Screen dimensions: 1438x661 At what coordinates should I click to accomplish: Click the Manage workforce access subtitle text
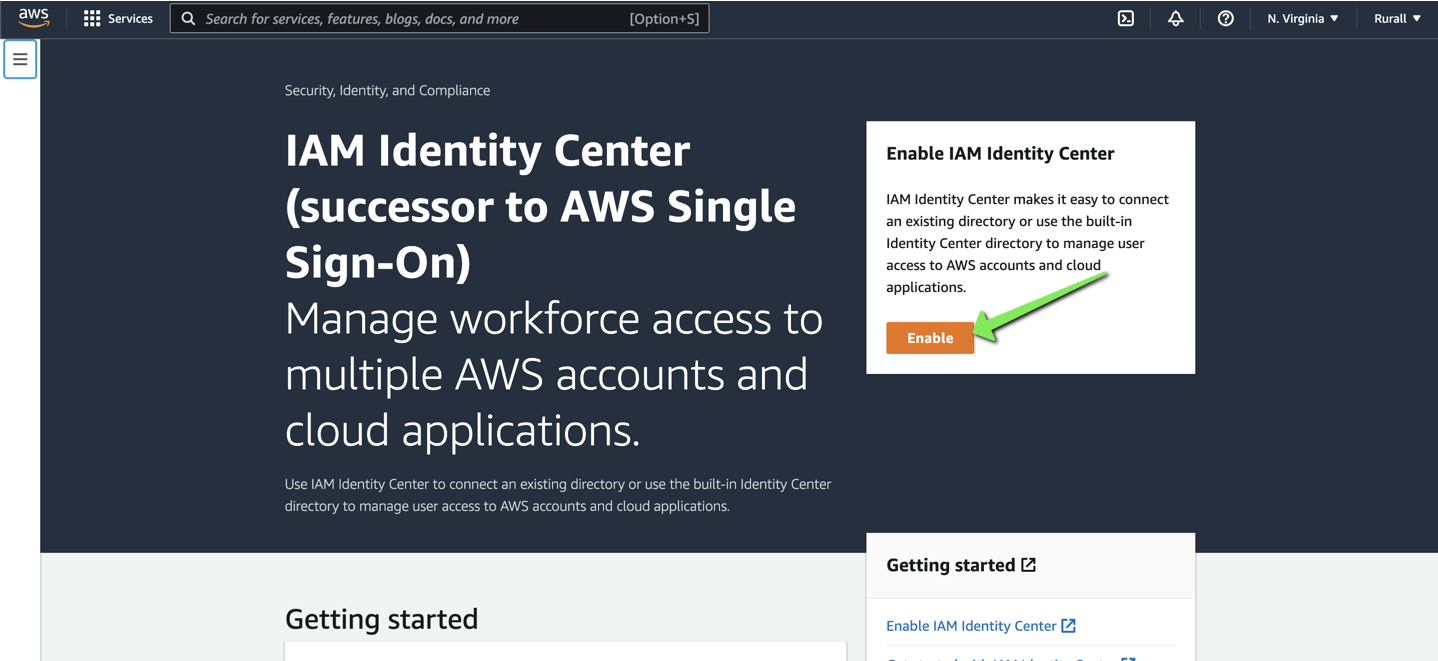[x=554, y=374]
